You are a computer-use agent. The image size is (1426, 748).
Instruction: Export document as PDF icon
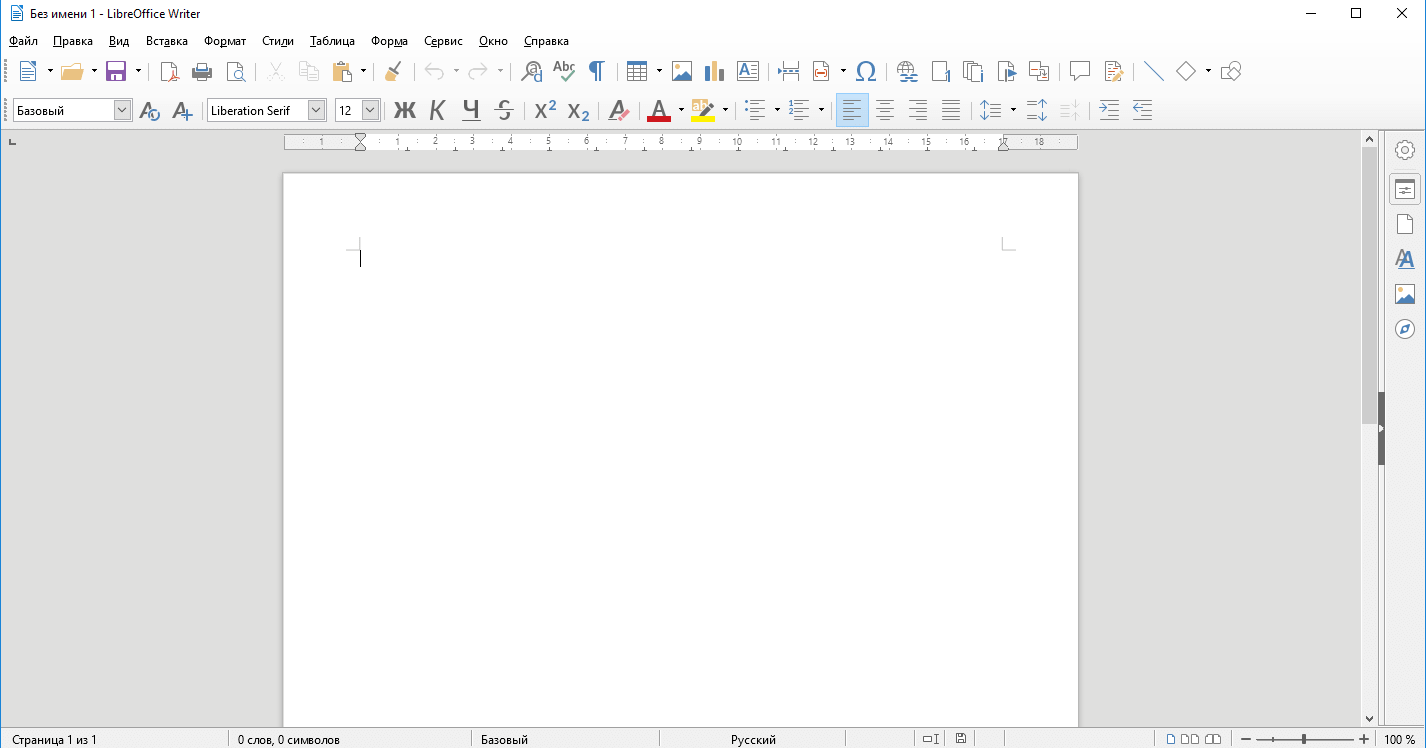(x=170, y=71)
